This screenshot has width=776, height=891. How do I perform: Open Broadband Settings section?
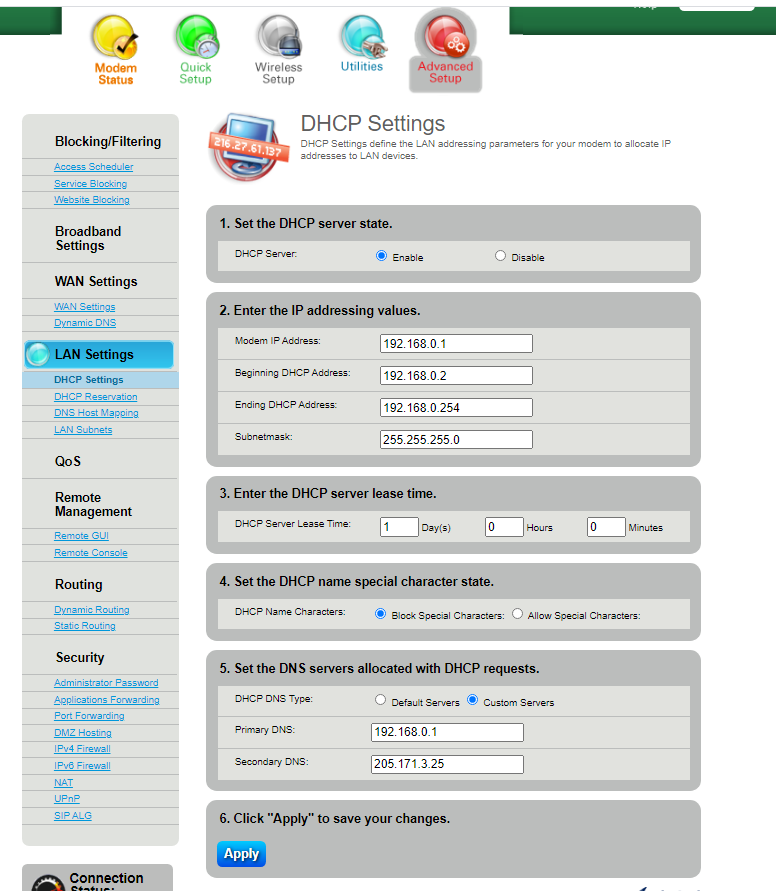88,239
